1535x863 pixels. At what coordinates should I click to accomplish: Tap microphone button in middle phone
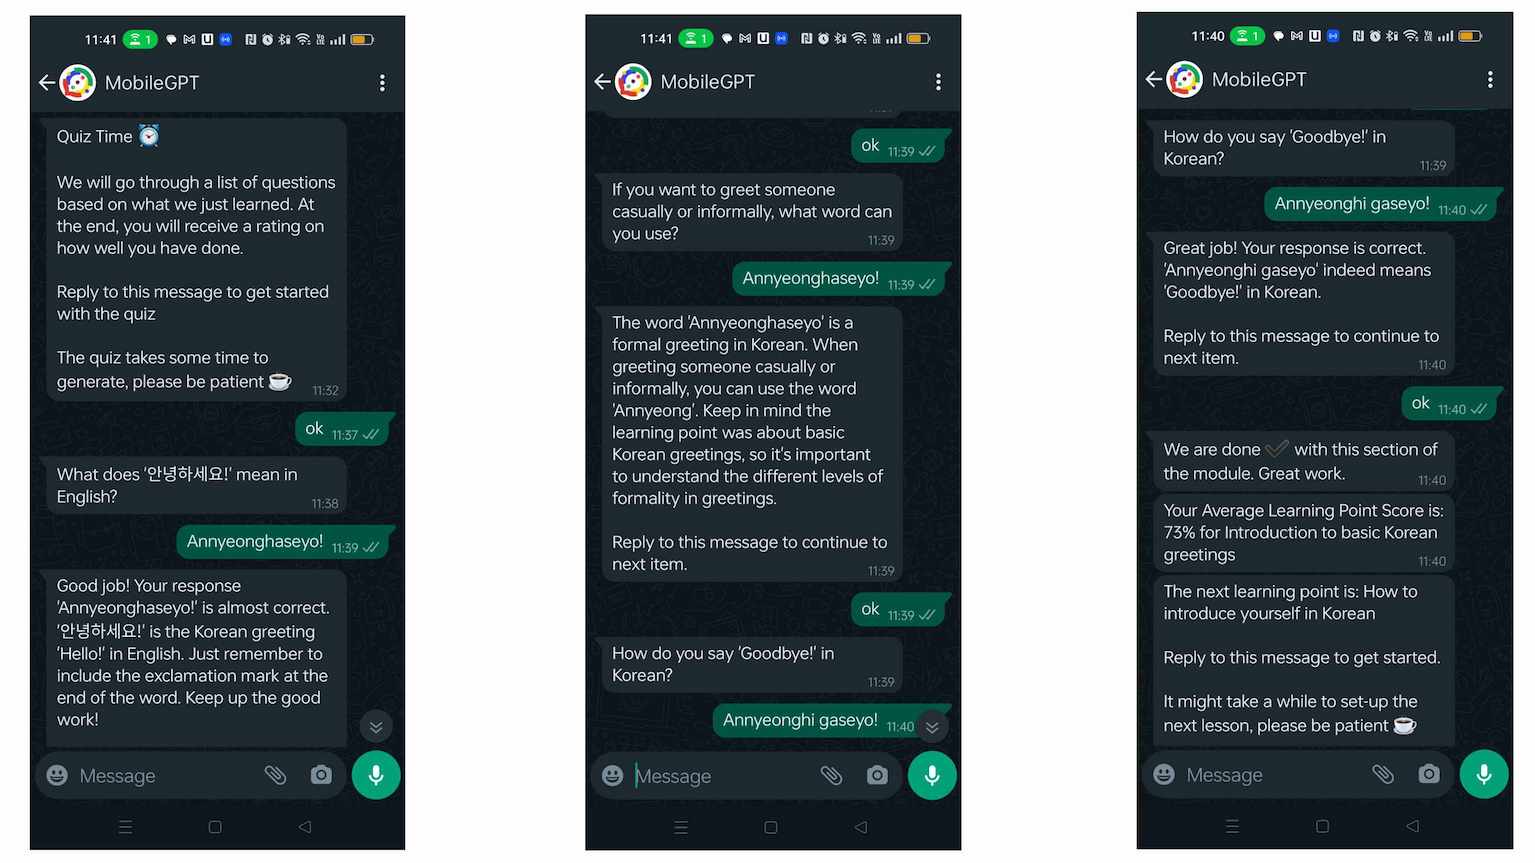pyautogui.click(x=932, y=775)
